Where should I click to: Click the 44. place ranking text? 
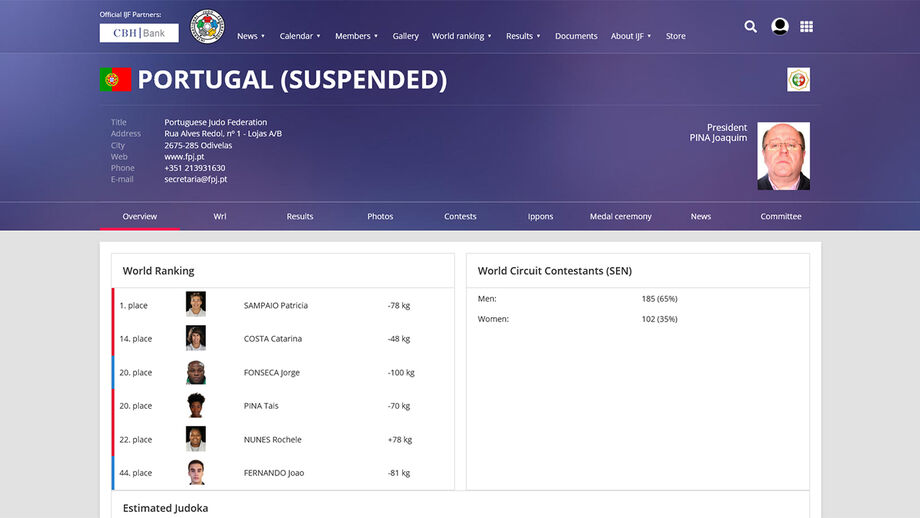pos(136,473)
